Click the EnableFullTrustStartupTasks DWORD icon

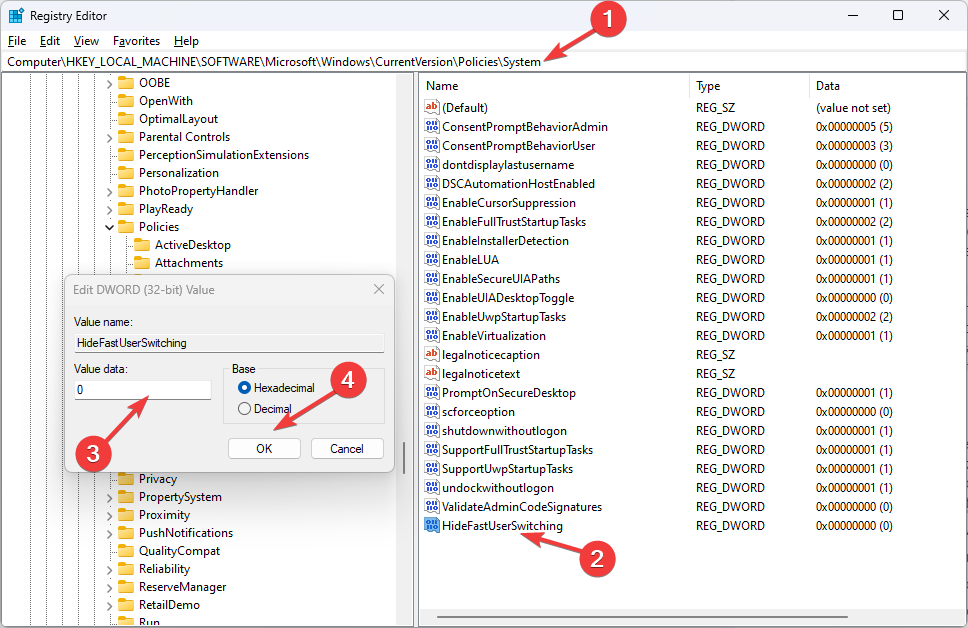point(432,221)
